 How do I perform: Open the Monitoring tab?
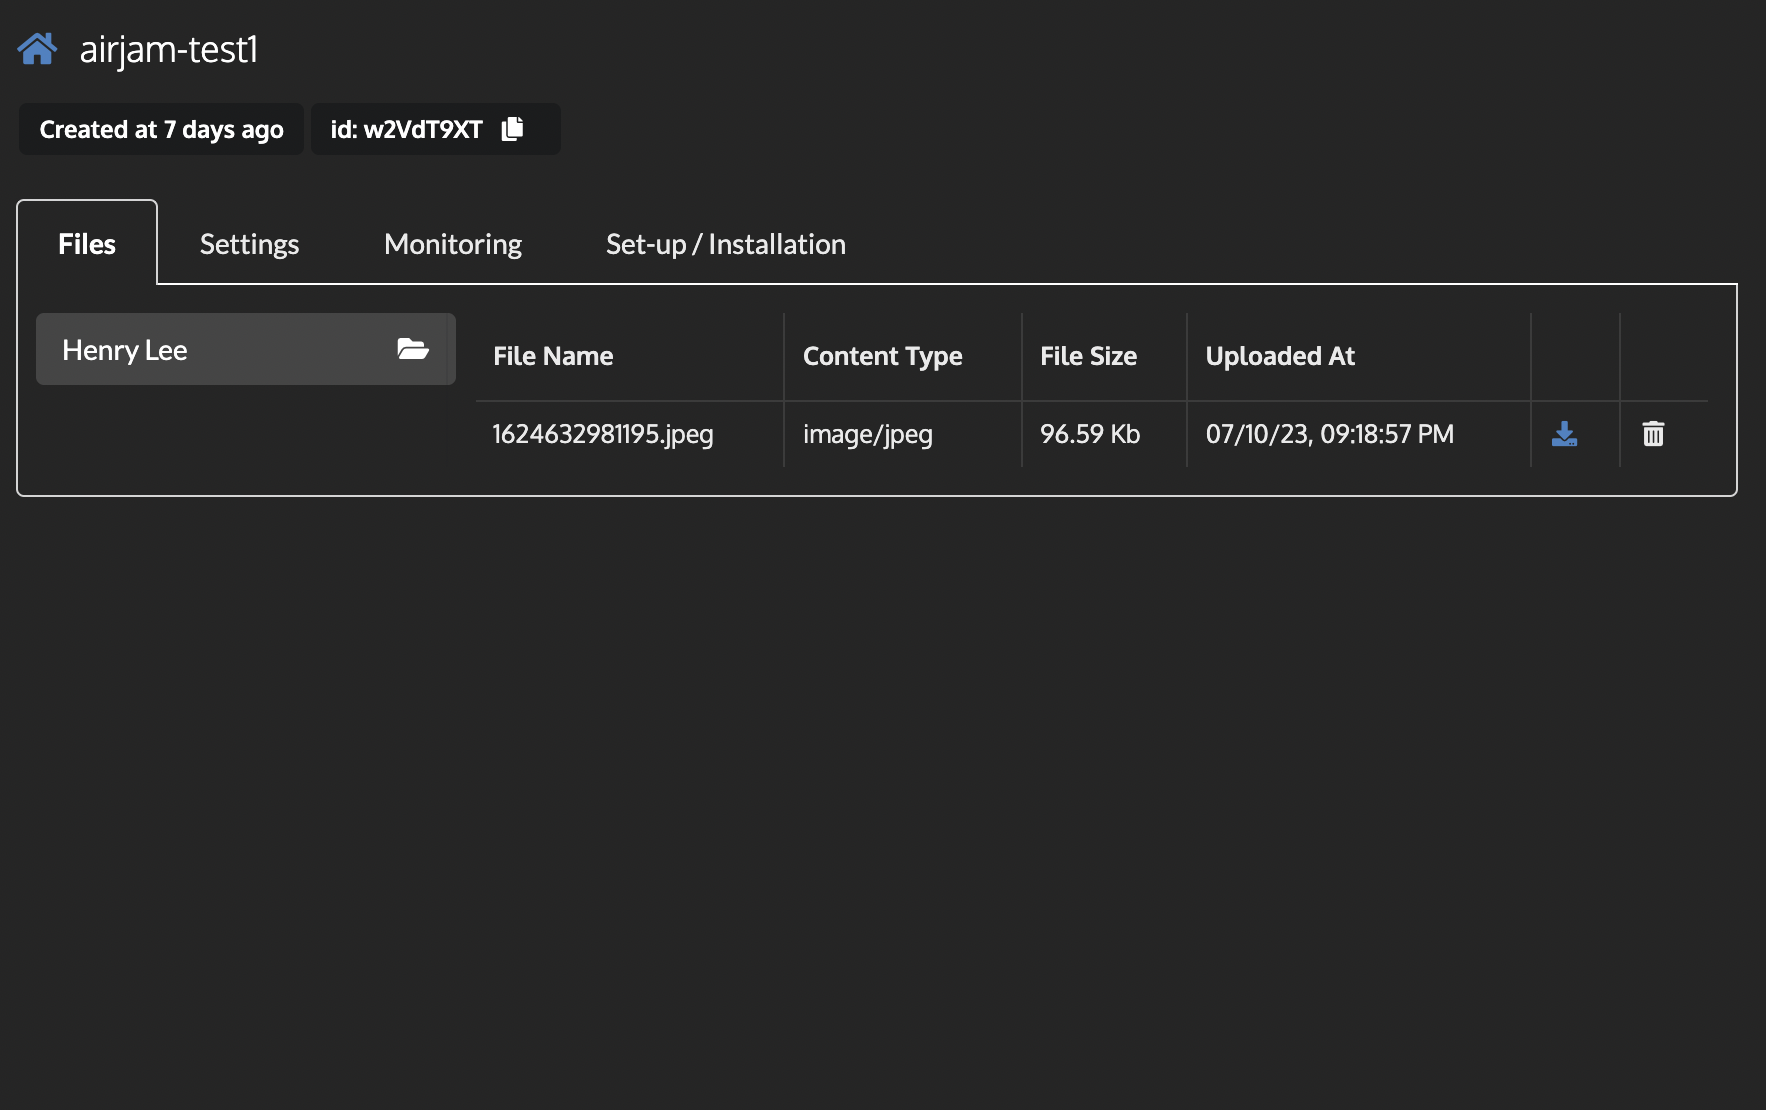451,243
